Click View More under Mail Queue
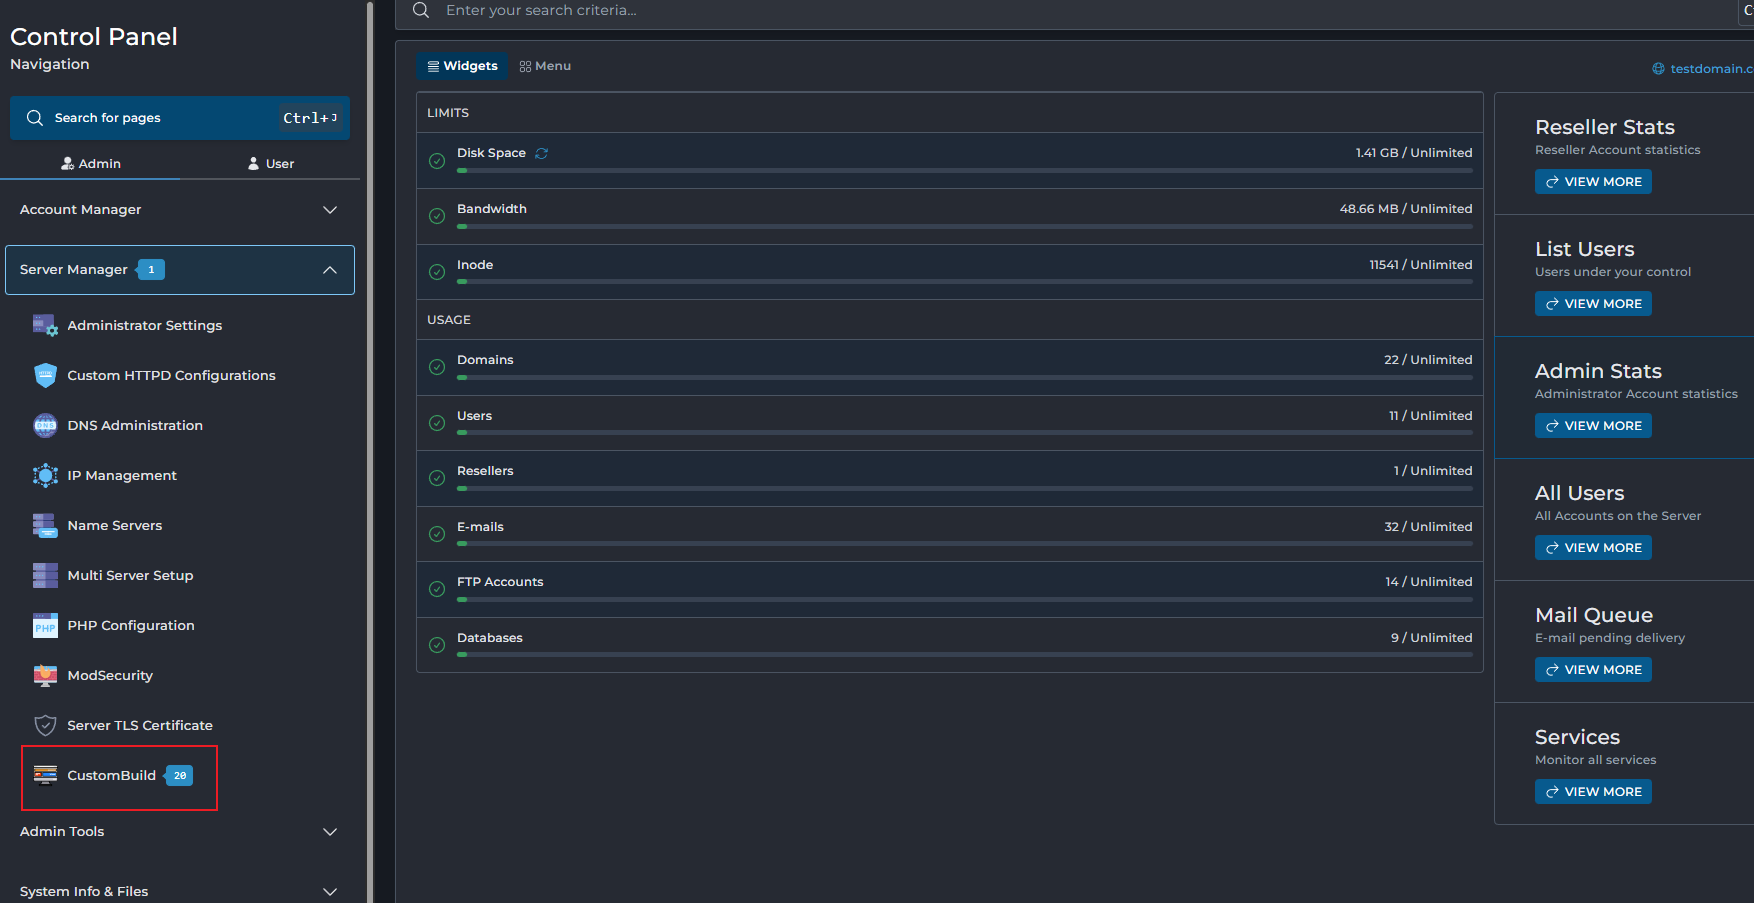 1592,670
